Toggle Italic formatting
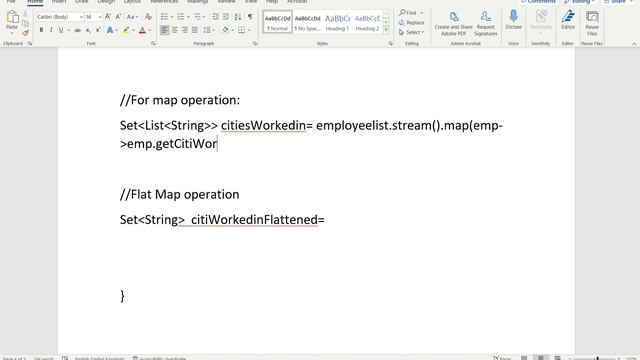Viewport: 640px width, 360px height. [51, 30]
